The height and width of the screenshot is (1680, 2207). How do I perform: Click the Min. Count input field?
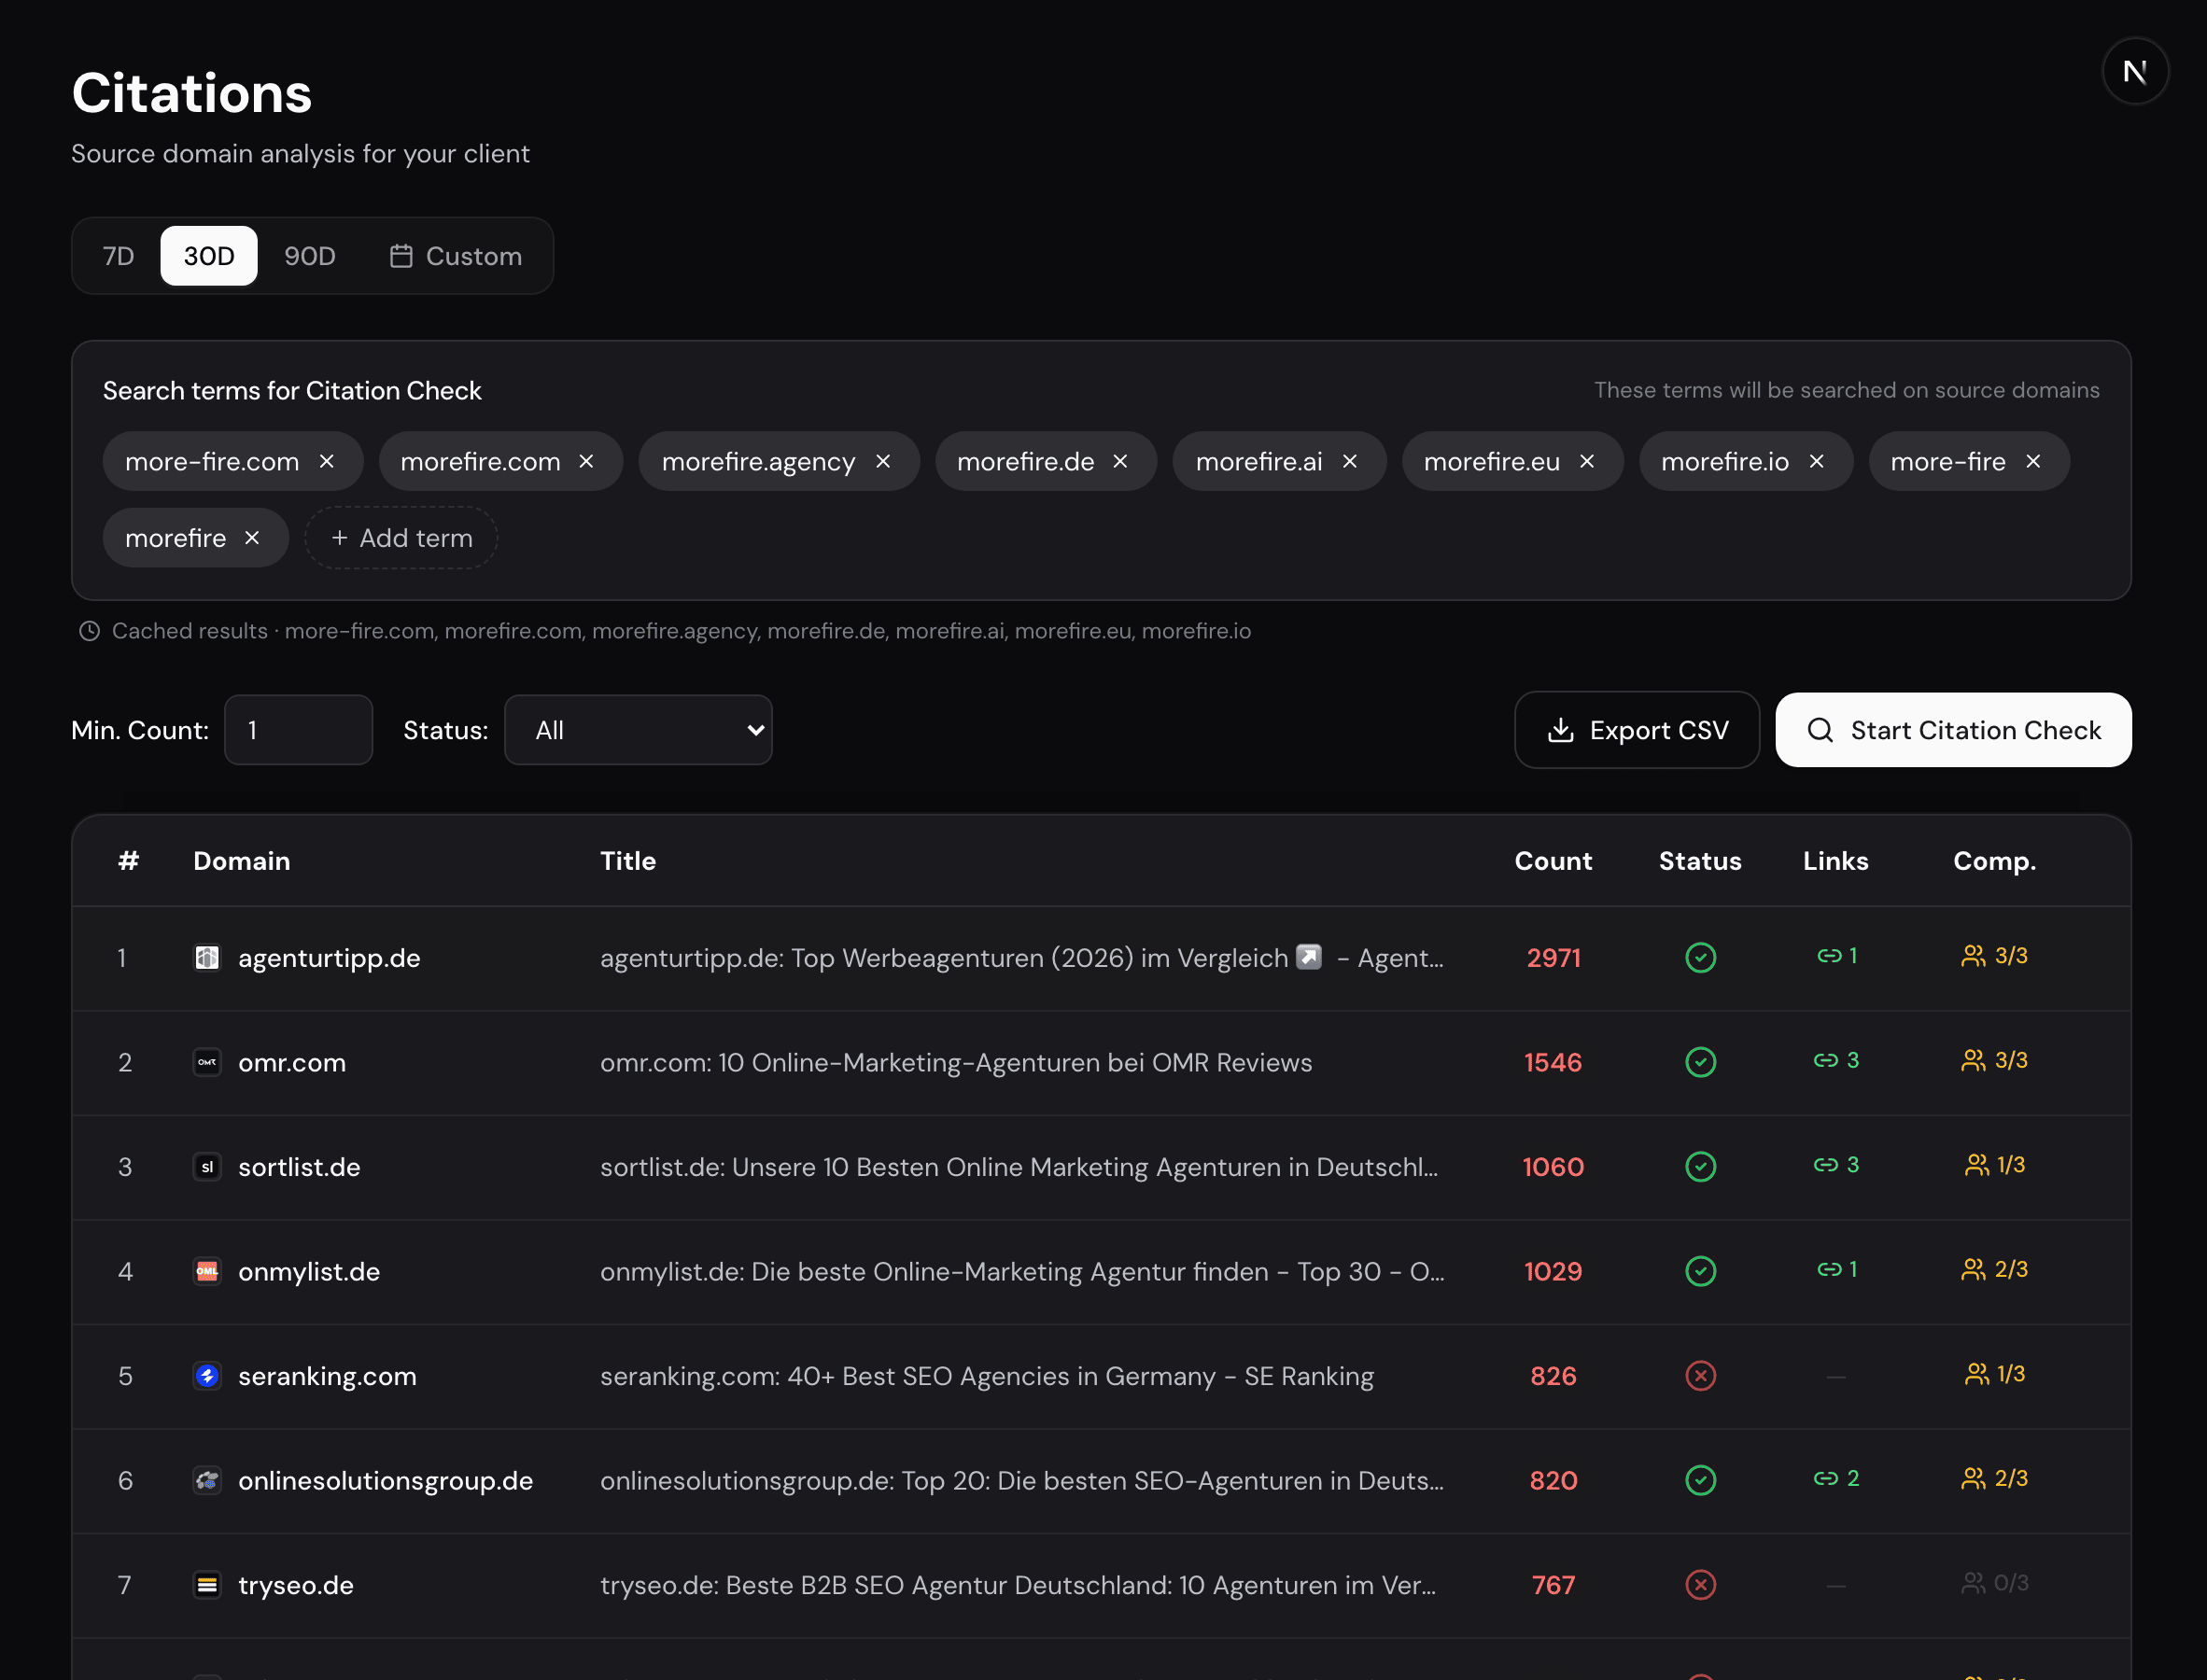[298, 730]
